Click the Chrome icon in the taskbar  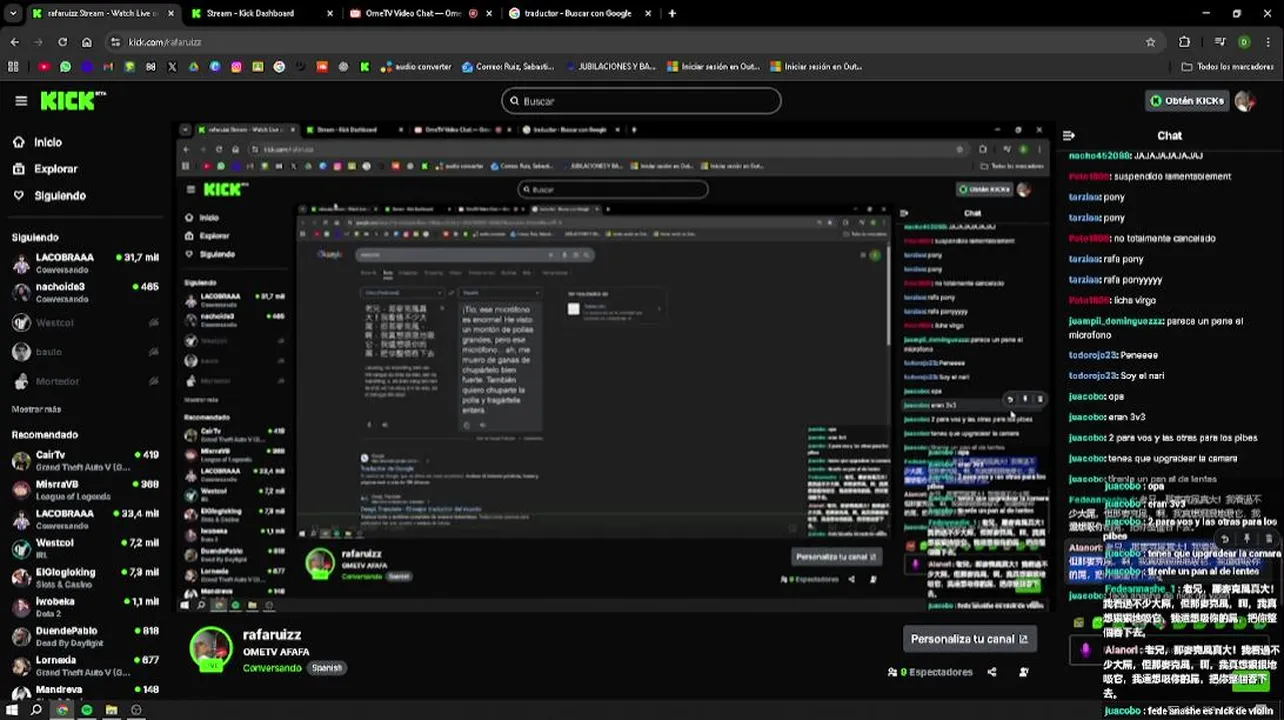point(62,710)
